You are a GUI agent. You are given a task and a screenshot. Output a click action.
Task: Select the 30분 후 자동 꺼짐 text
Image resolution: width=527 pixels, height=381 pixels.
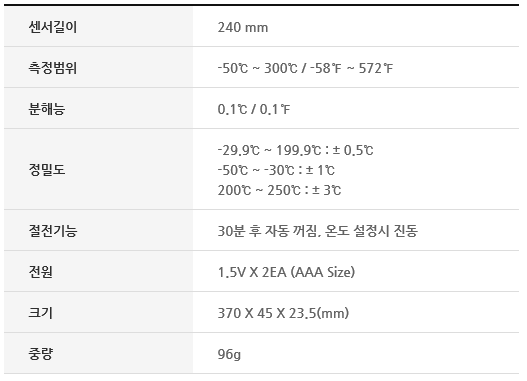[x=267, y=231]
